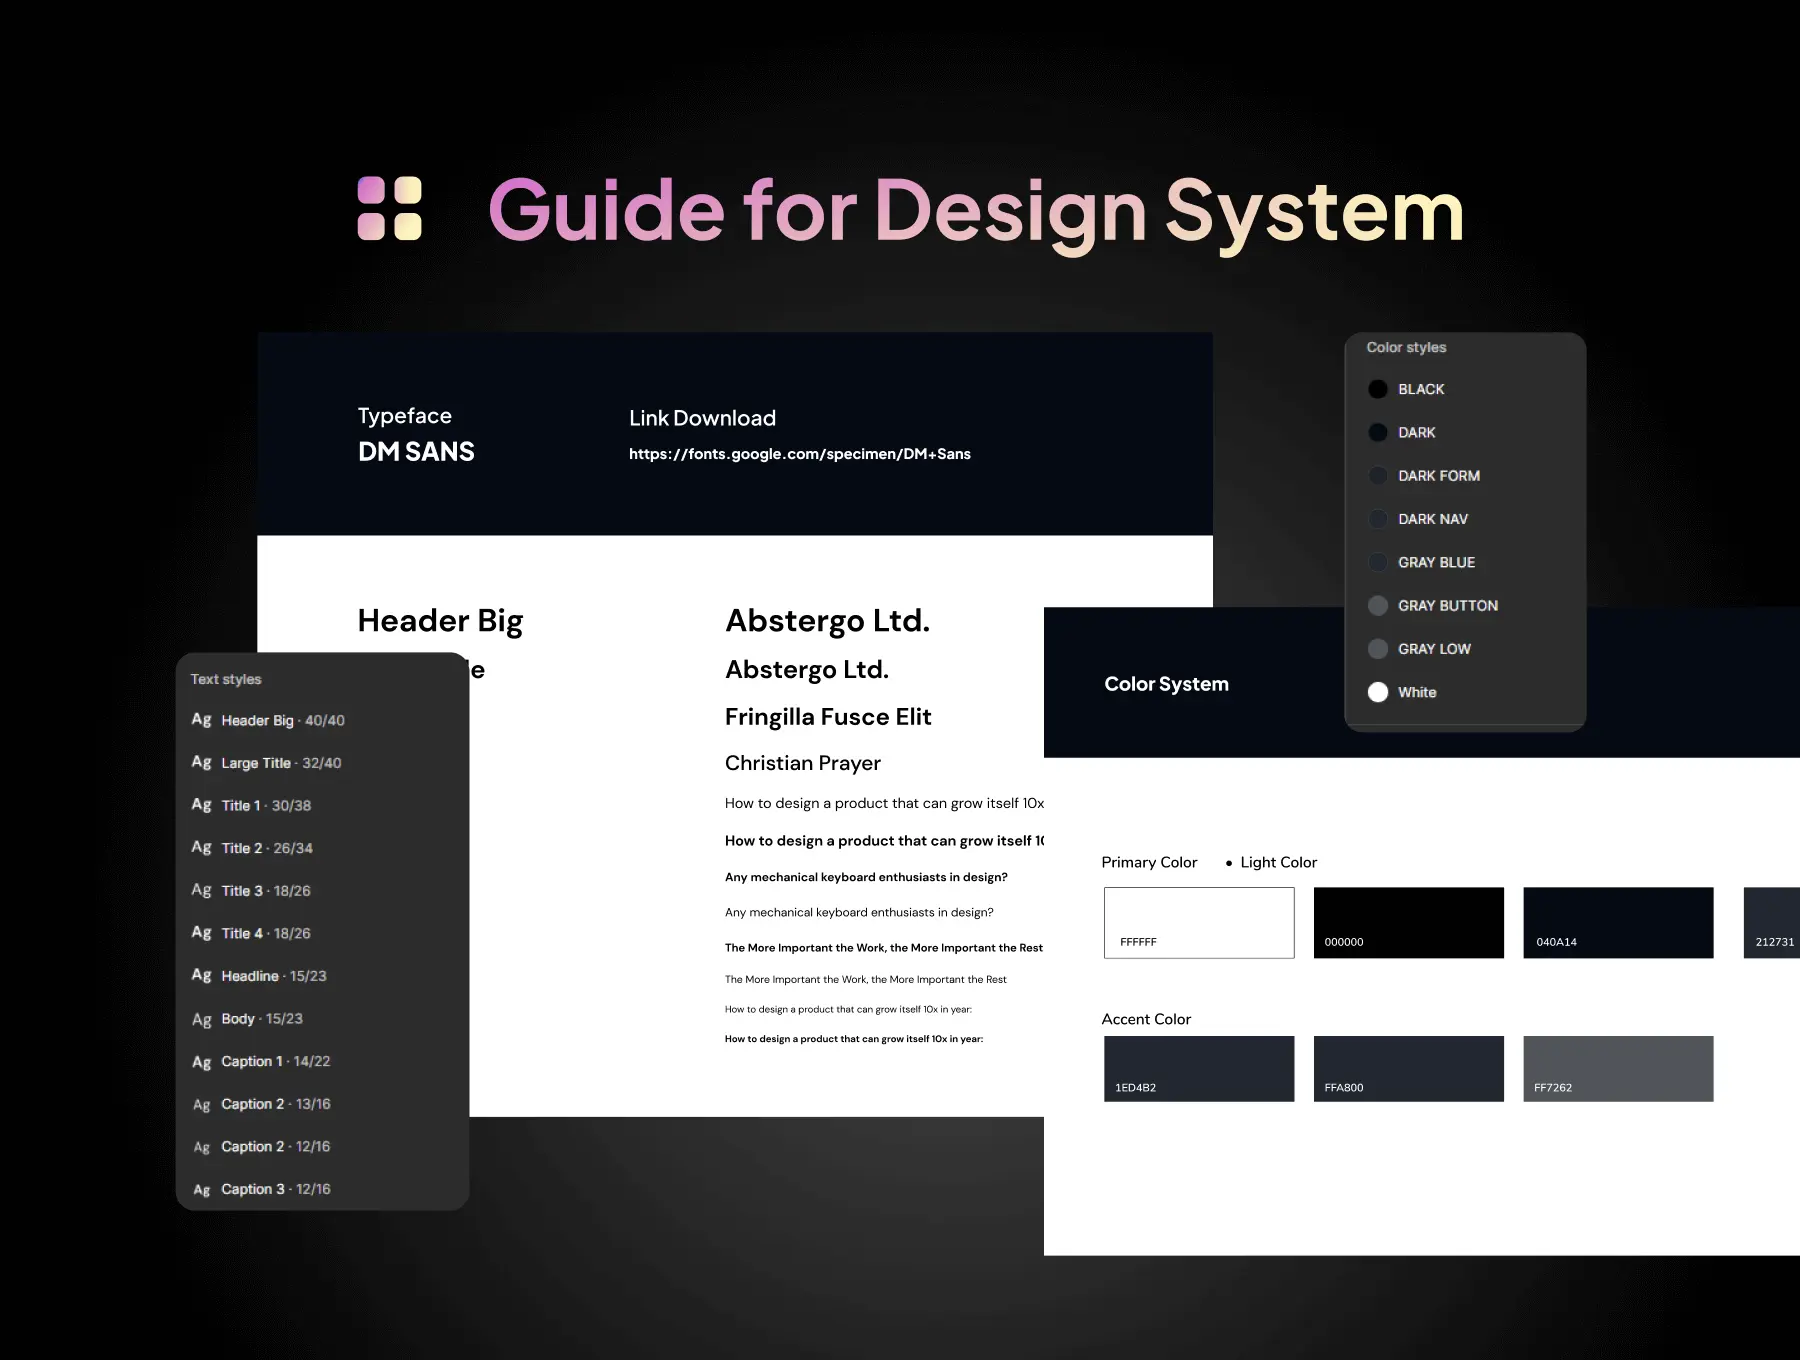Screen dimensions: 1800x1360
Task: Choose the GRAY LOW color style circle
Action: tap(1377, 648)
